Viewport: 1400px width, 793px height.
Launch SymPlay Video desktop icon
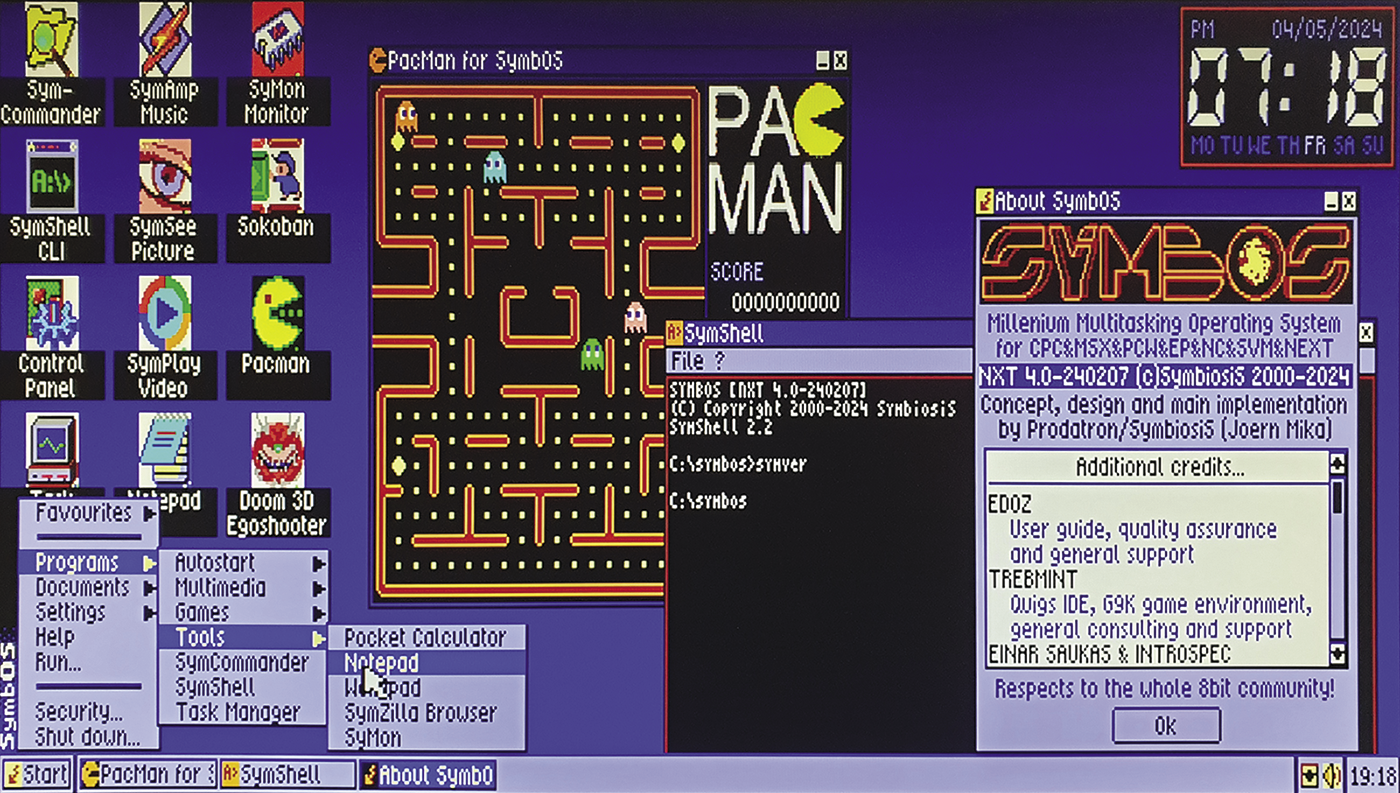[x=164, y=338]
